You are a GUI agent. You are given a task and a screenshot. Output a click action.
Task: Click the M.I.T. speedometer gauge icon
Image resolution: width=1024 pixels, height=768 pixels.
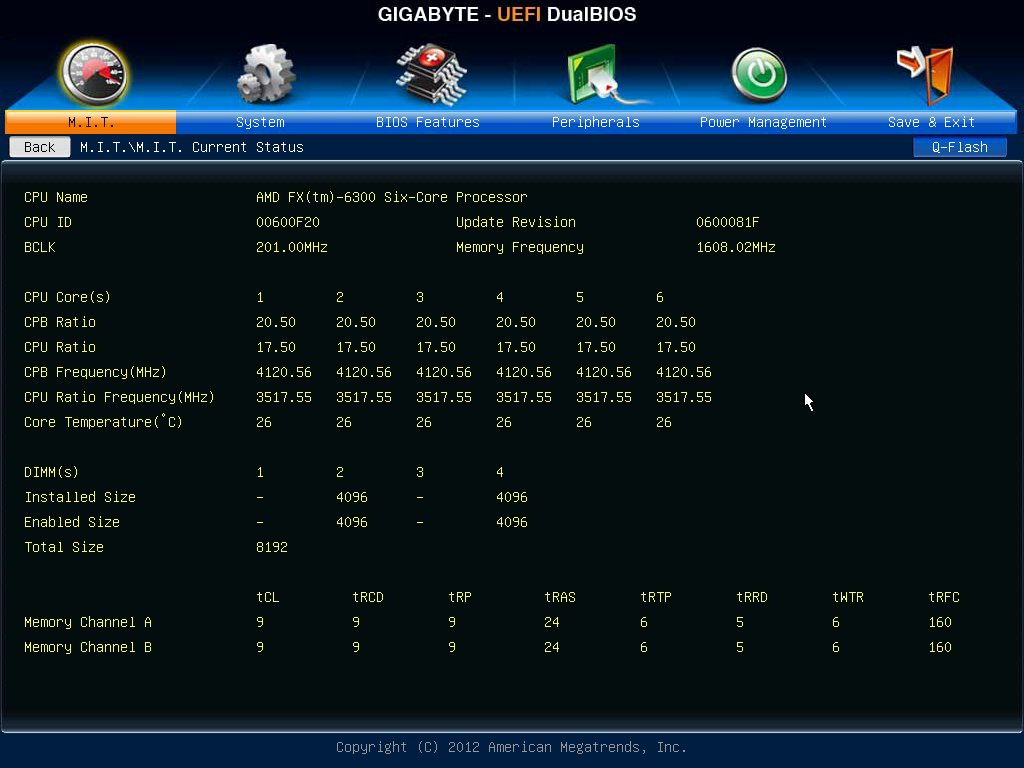(93, 74)
